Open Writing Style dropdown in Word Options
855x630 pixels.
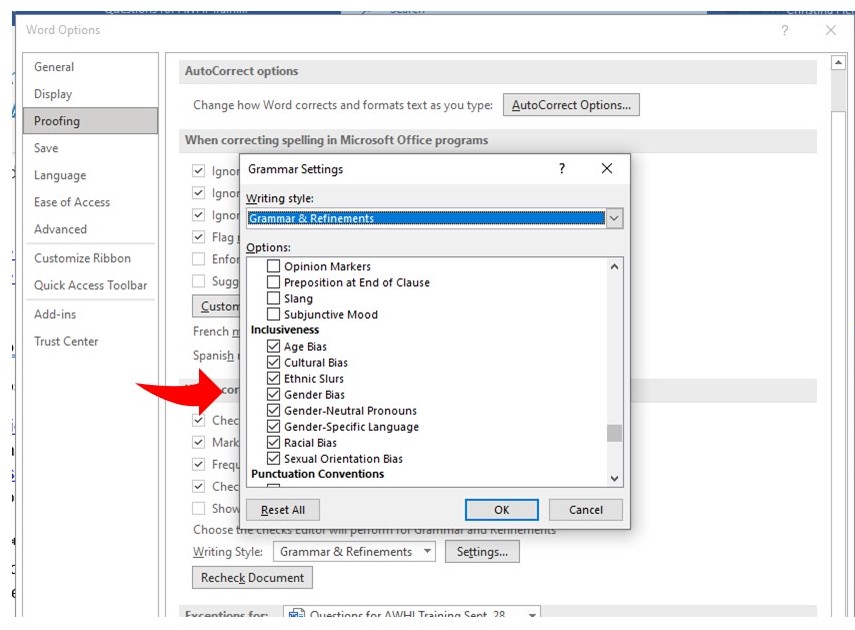tap(354, 551)
